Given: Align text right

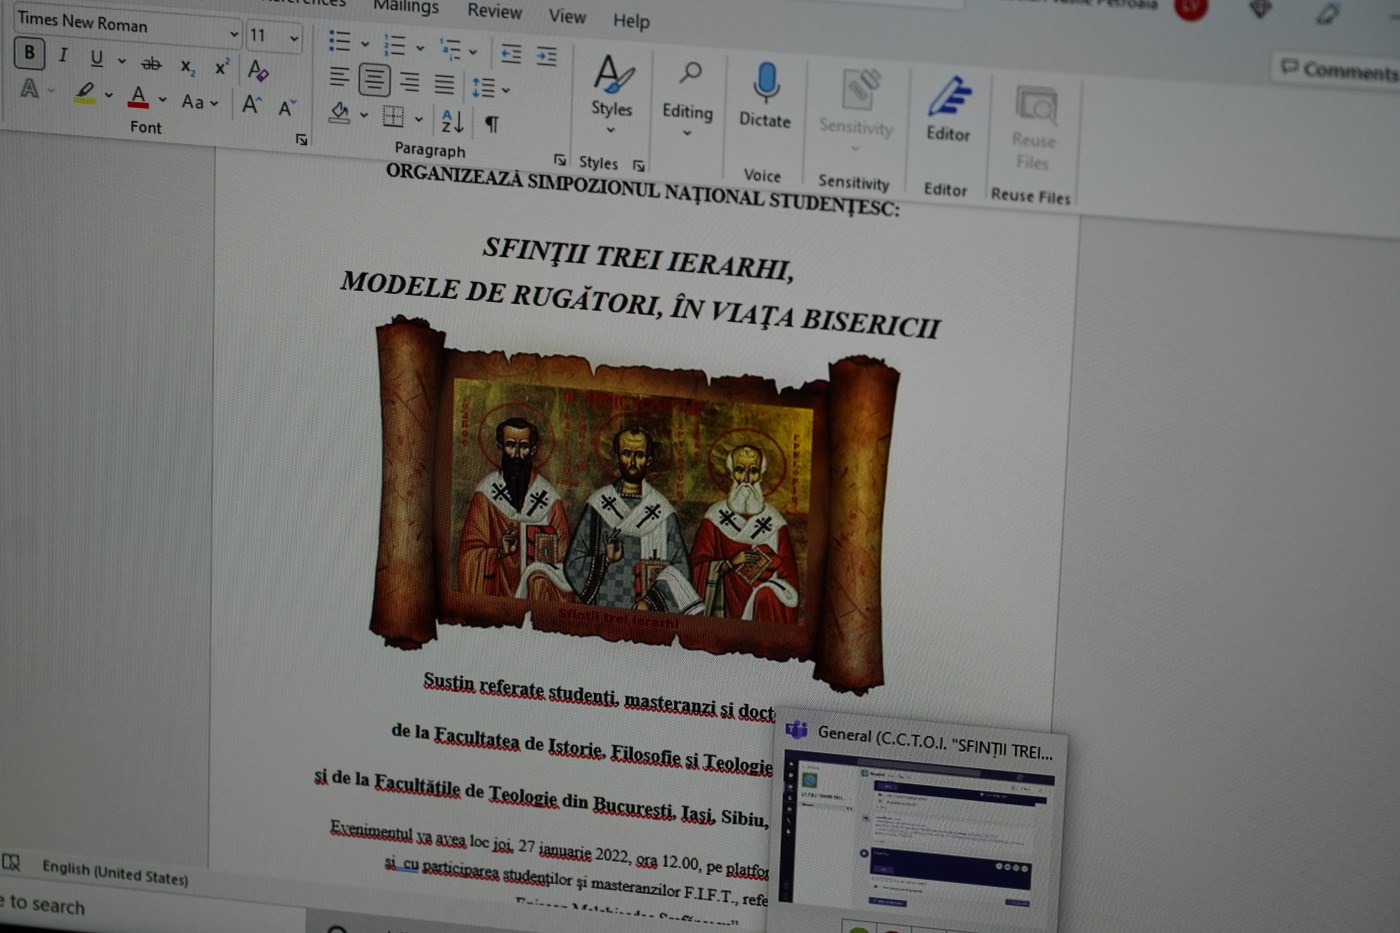Looking at the screenshot, I should click(409, 82).
